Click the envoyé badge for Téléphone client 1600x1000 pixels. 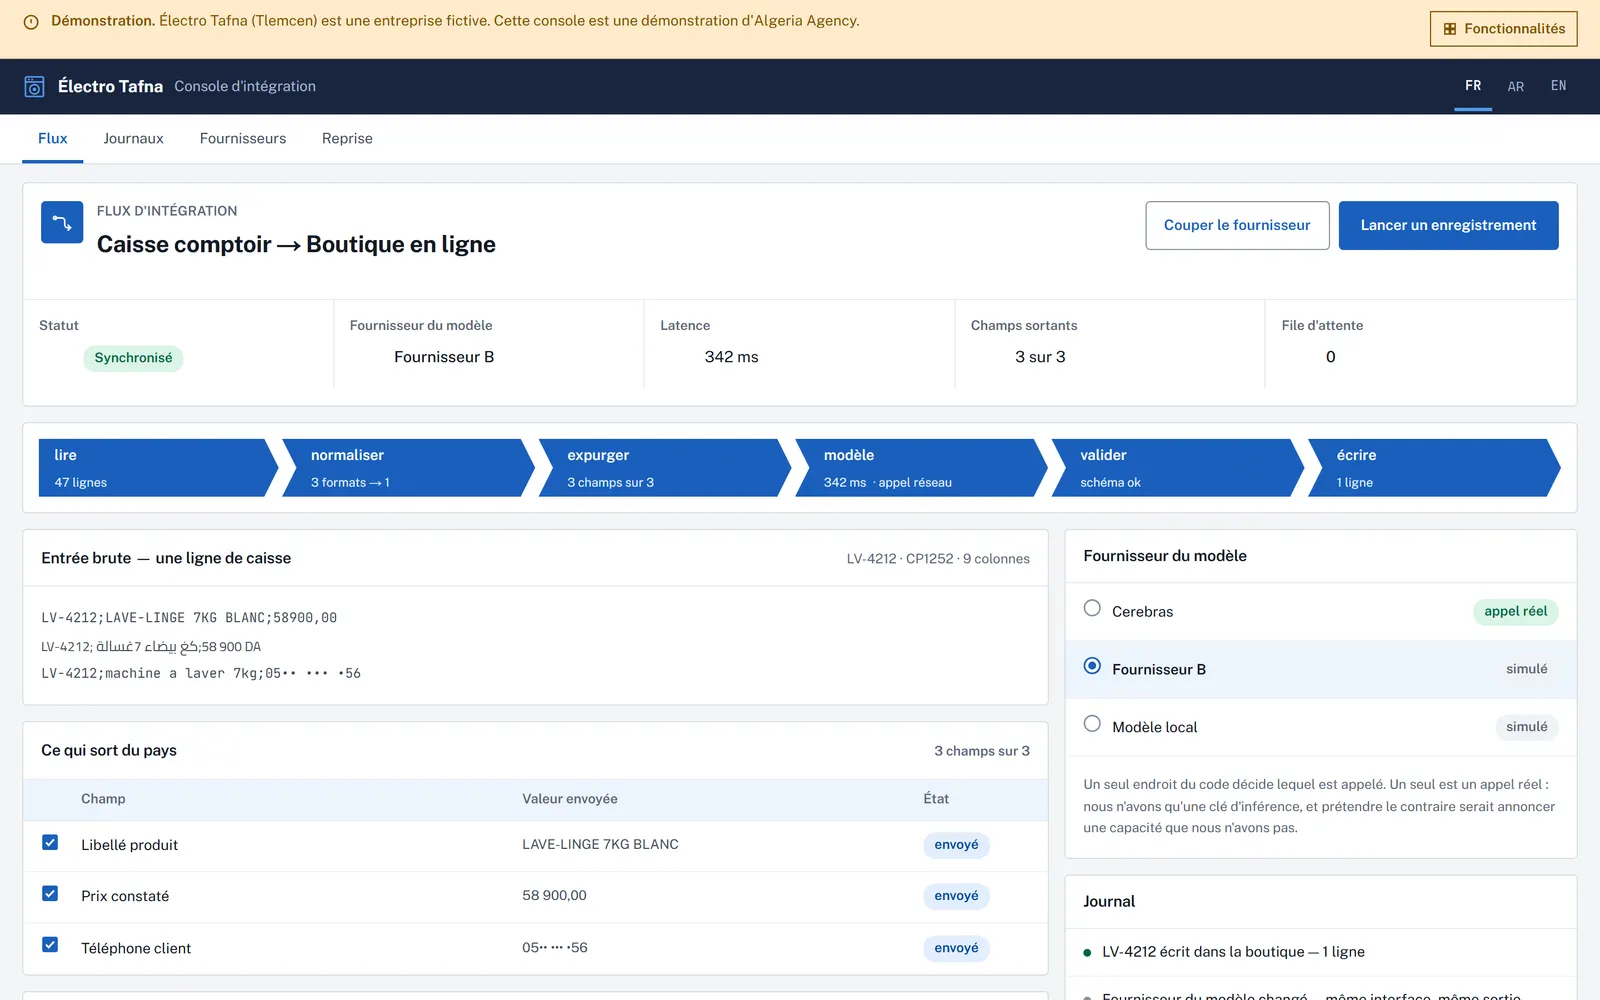tap(956, 948)
